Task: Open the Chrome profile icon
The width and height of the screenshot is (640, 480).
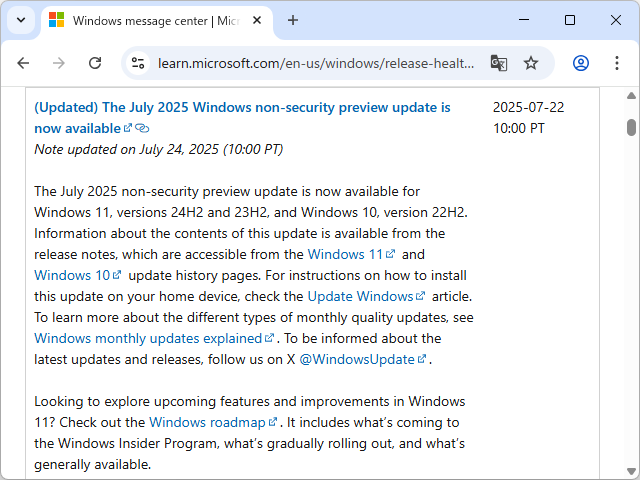Action: (x=581, y=63)
